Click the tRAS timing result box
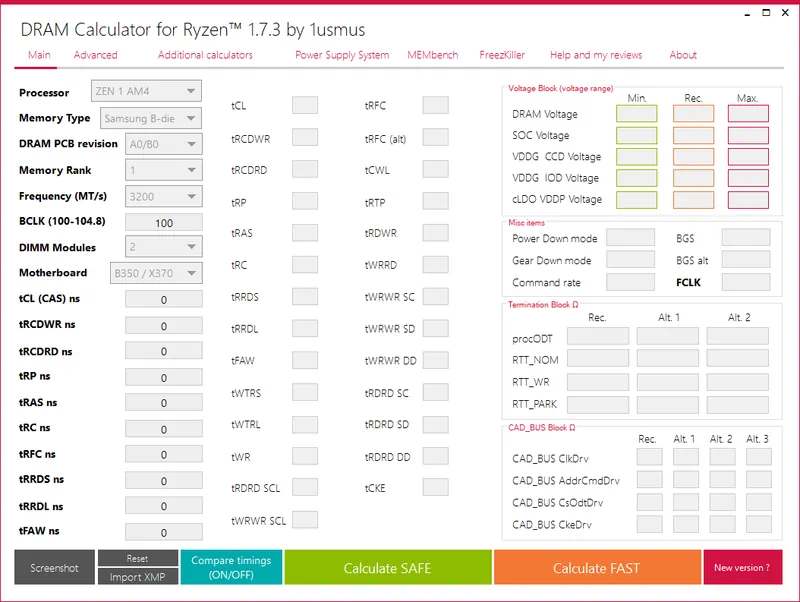The width and height of the screenshot is (800, 602). (x=305, y=233)
